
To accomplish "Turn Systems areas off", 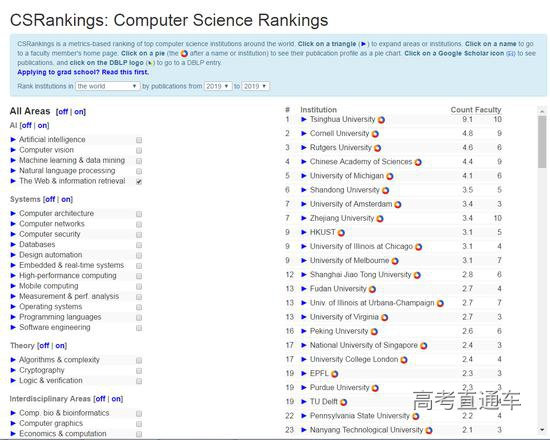I will coord(50,199).
